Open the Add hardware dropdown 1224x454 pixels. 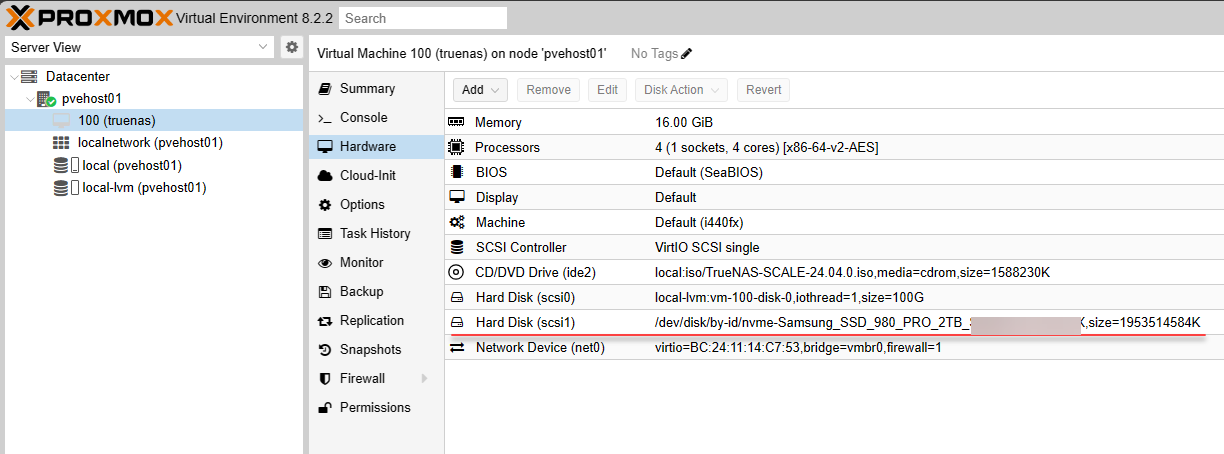tap(480, 90)
